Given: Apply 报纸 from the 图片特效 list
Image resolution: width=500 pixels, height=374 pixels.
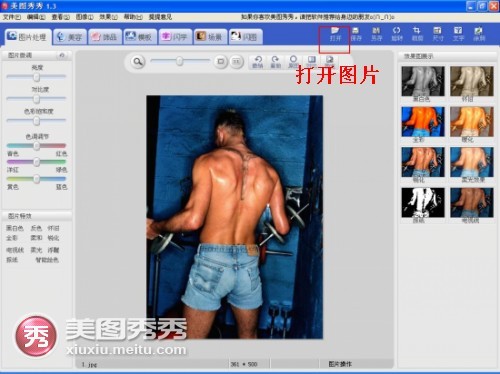Looking at the screenshot, I should click(12, 260).
